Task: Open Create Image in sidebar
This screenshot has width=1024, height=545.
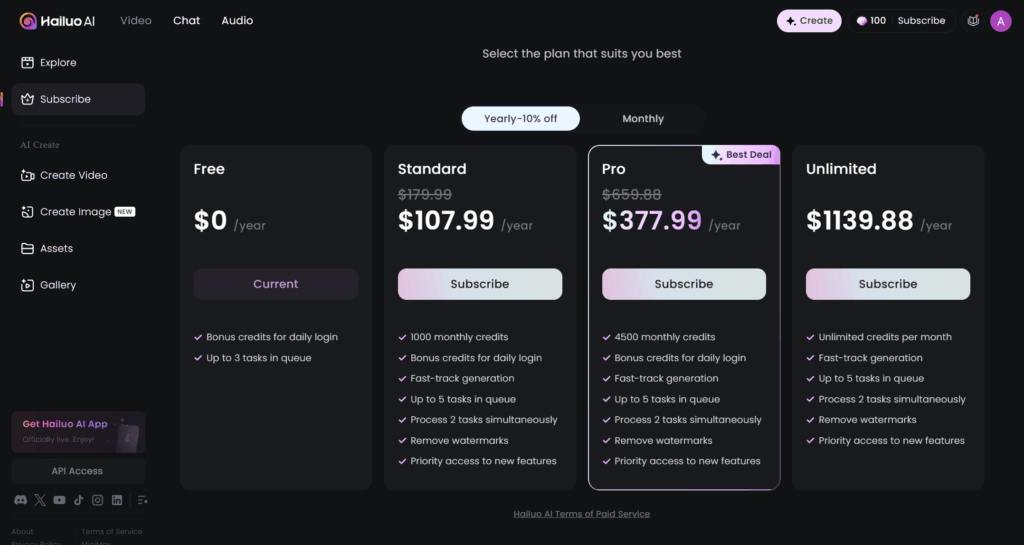Action: coord(75,212)
